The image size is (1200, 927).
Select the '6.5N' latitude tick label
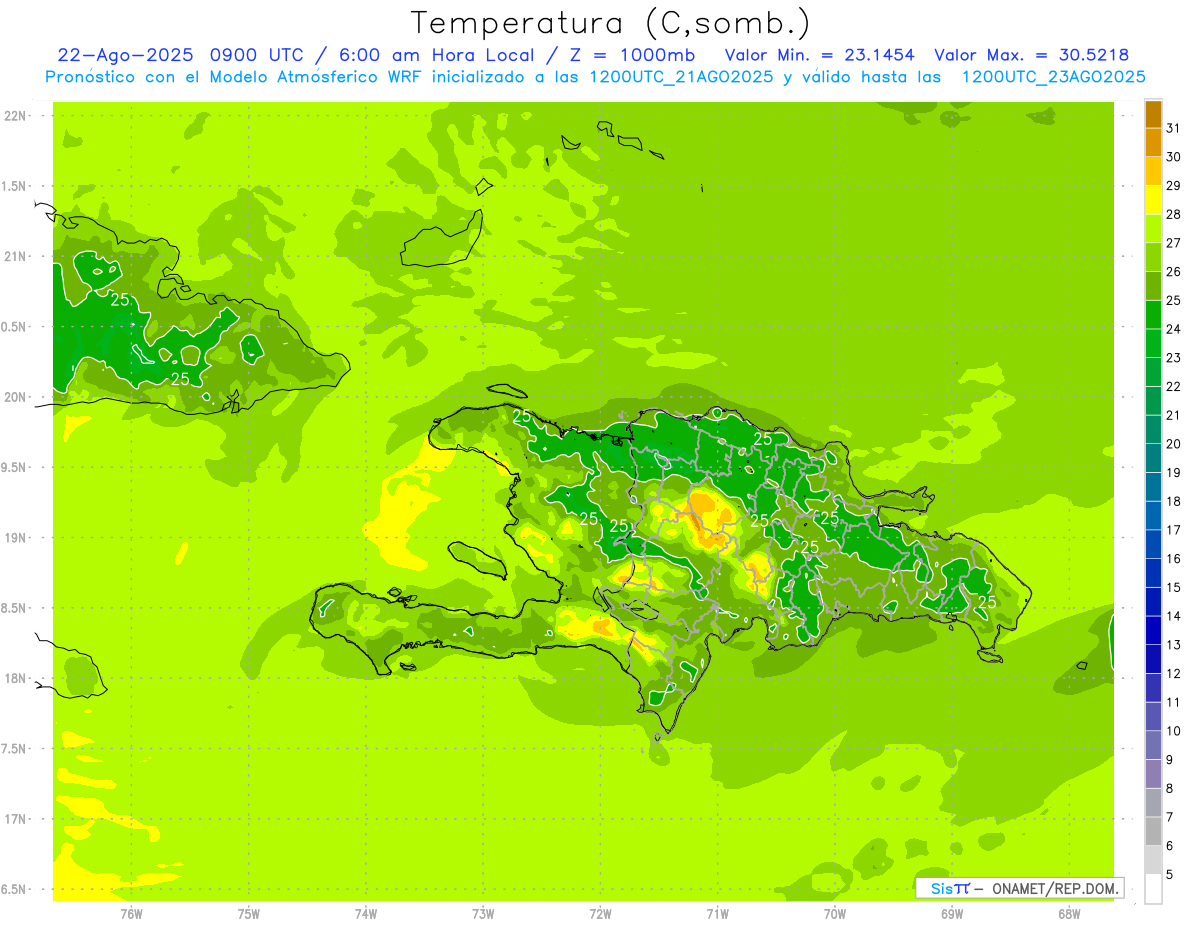(15, 889)
